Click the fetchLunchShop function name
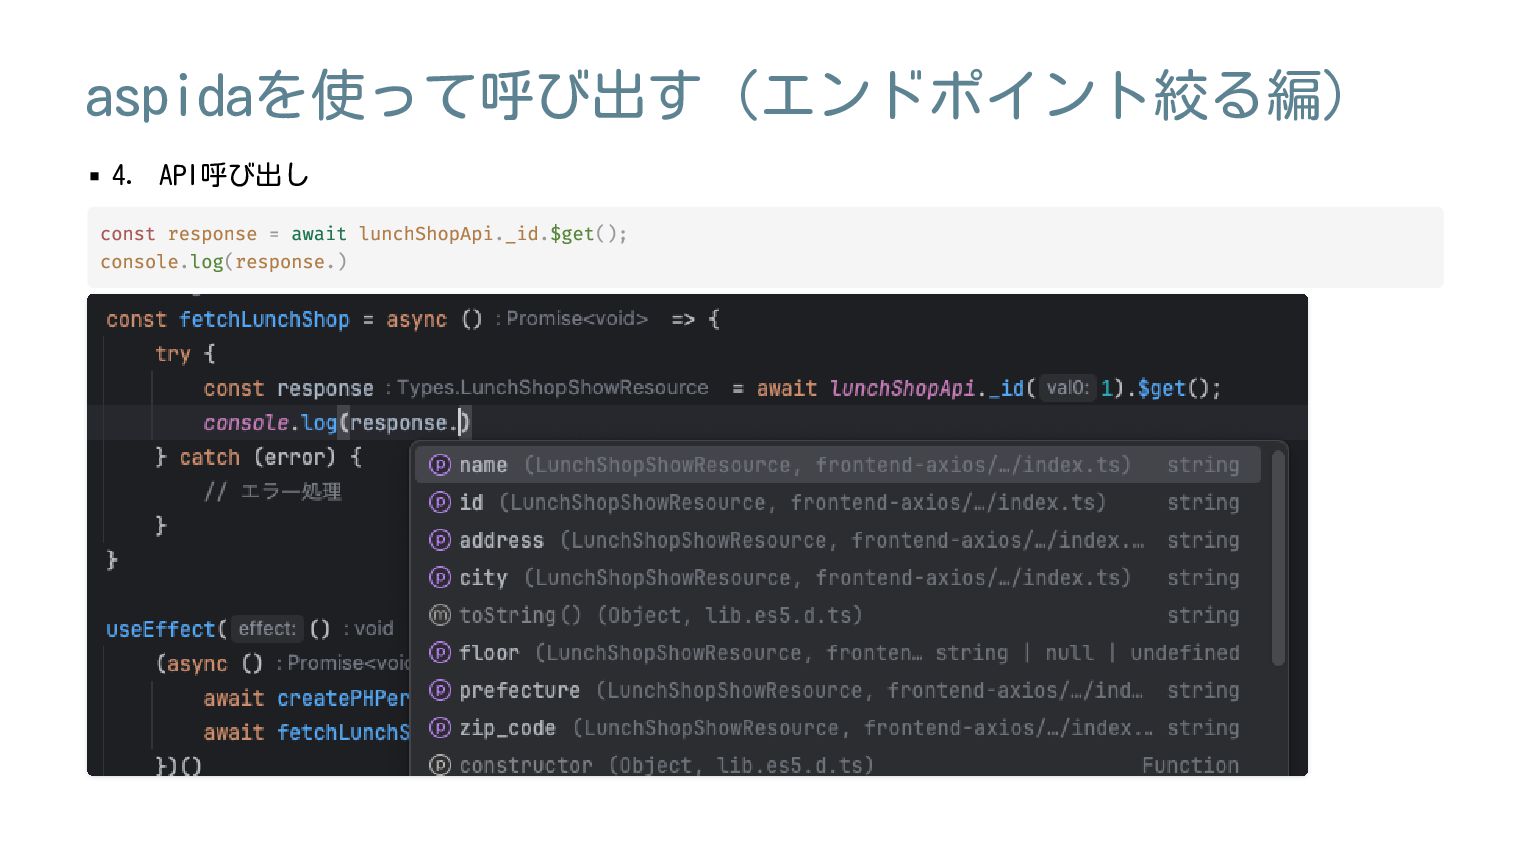The height and width of the screenshot is (863, 1531). 264,320
